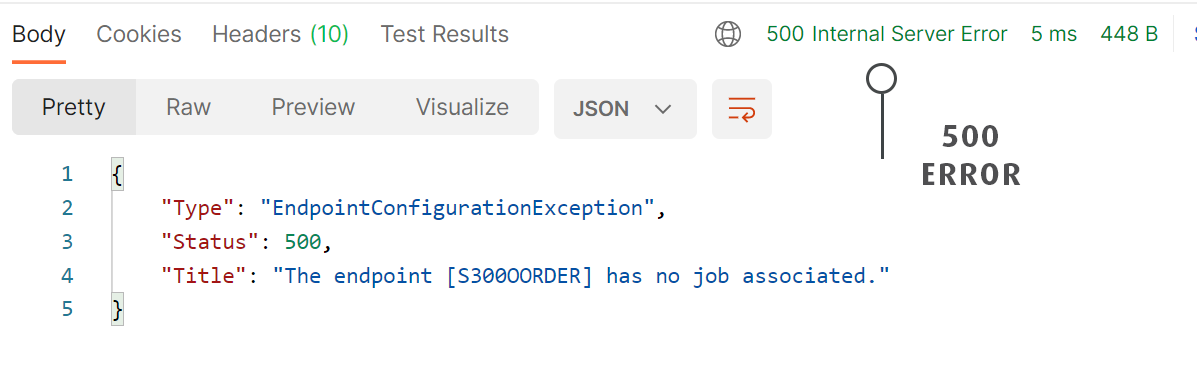
Task: Click the globe network information icon
Action: coord(728,34)
